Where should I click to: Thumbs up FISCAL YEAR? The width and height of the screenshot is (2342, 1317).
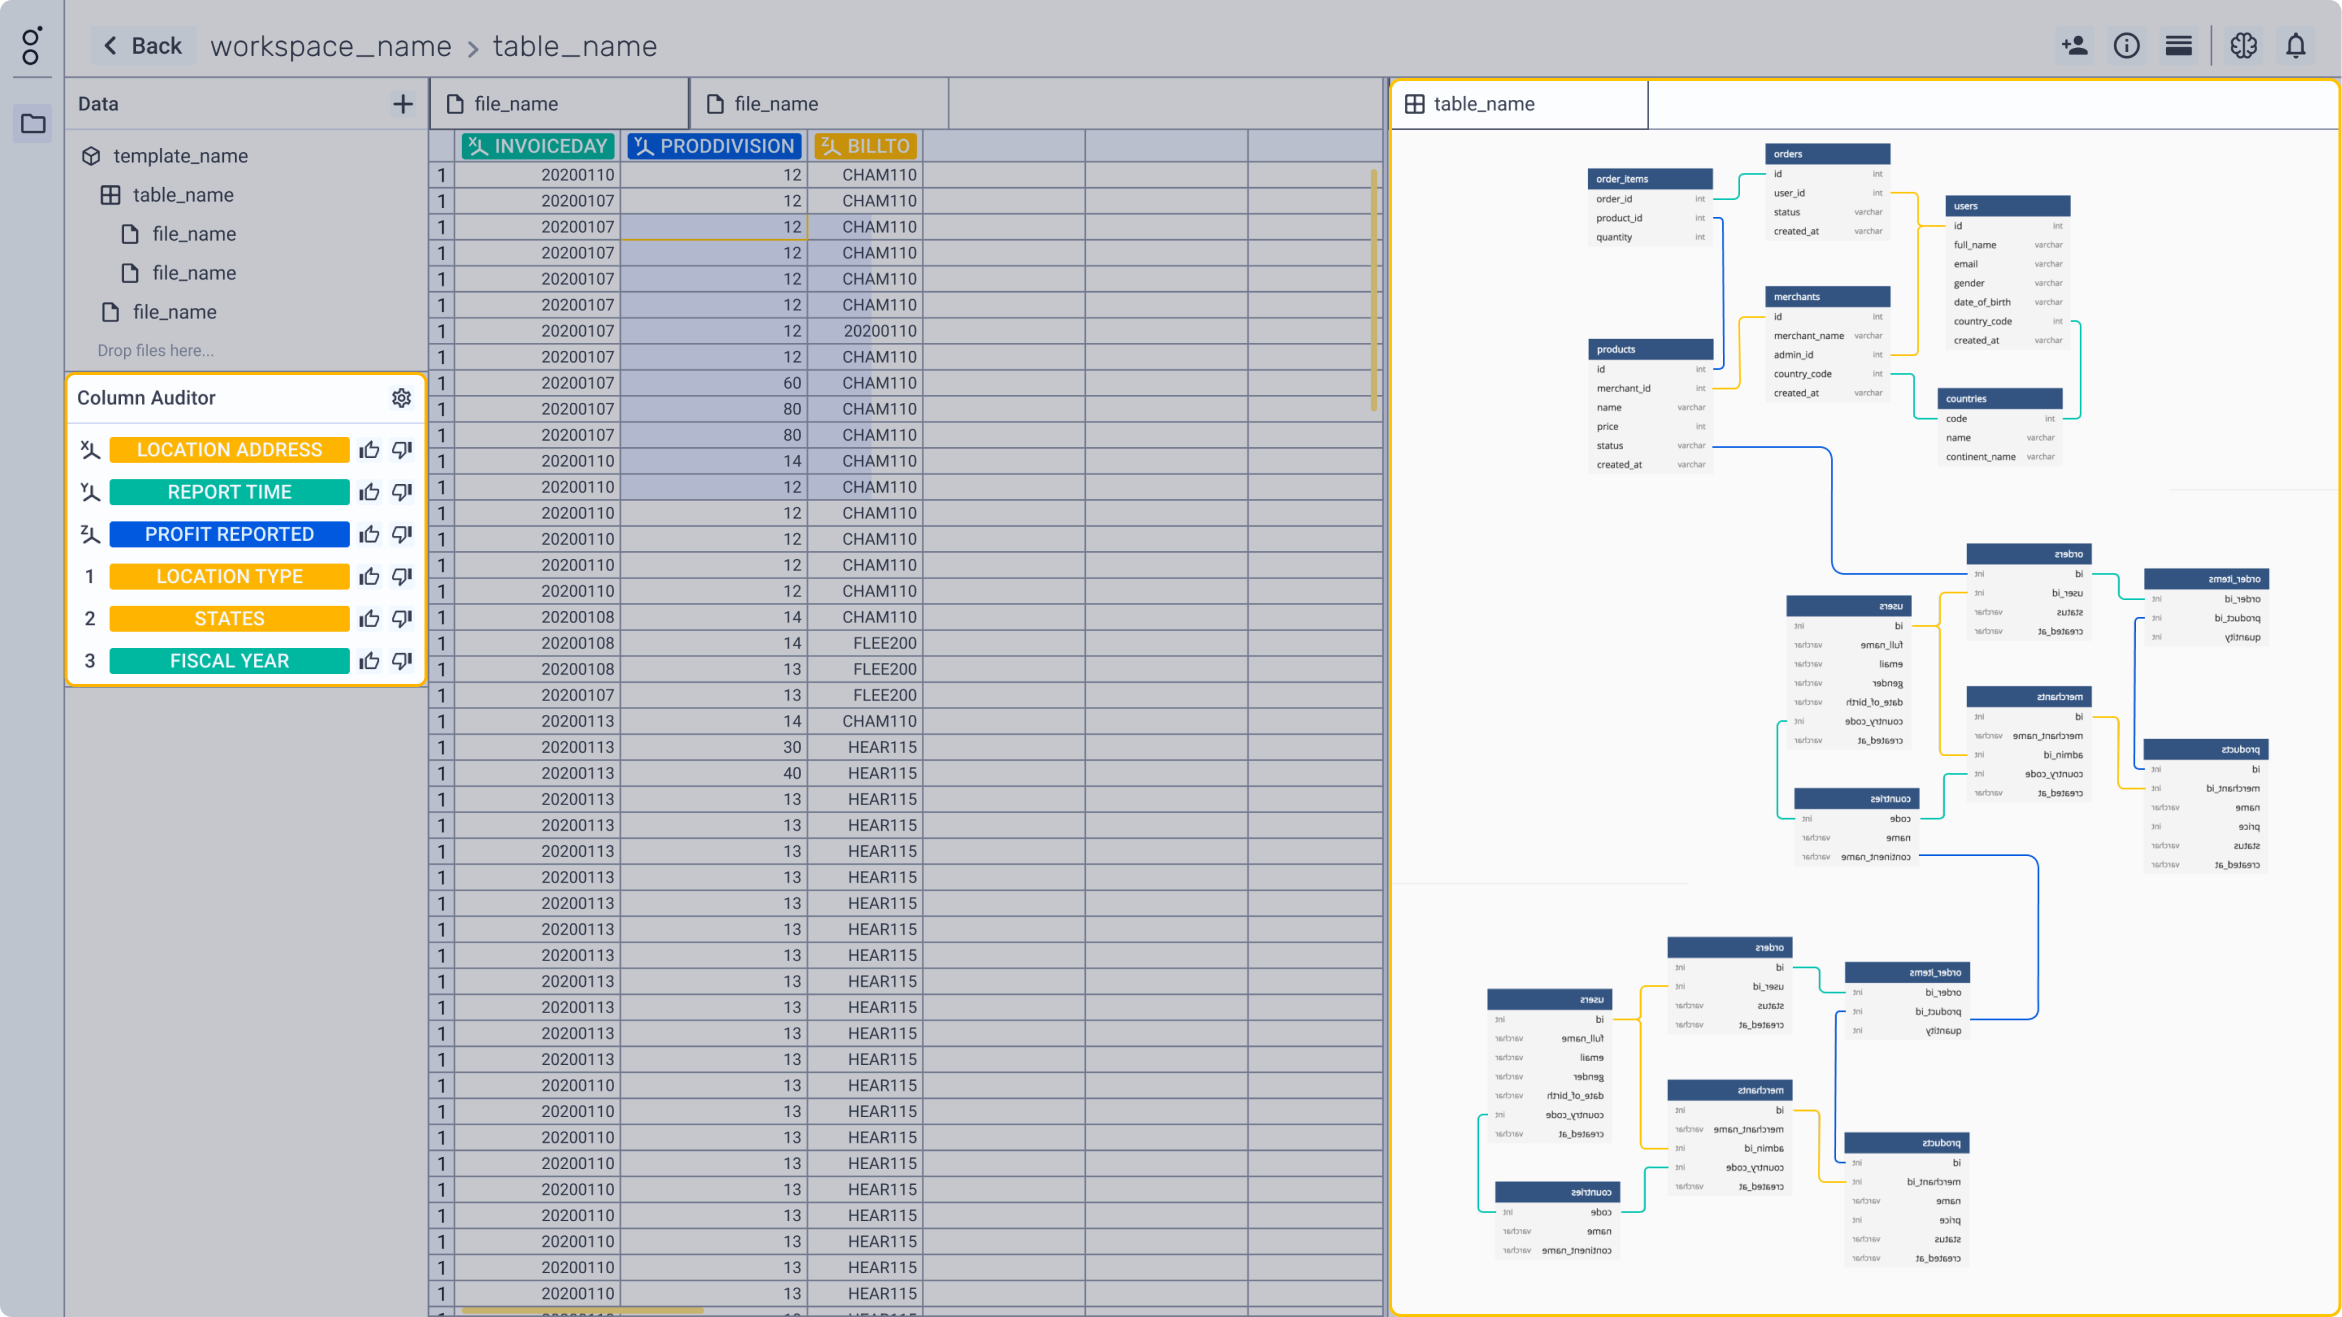point(370,661)
